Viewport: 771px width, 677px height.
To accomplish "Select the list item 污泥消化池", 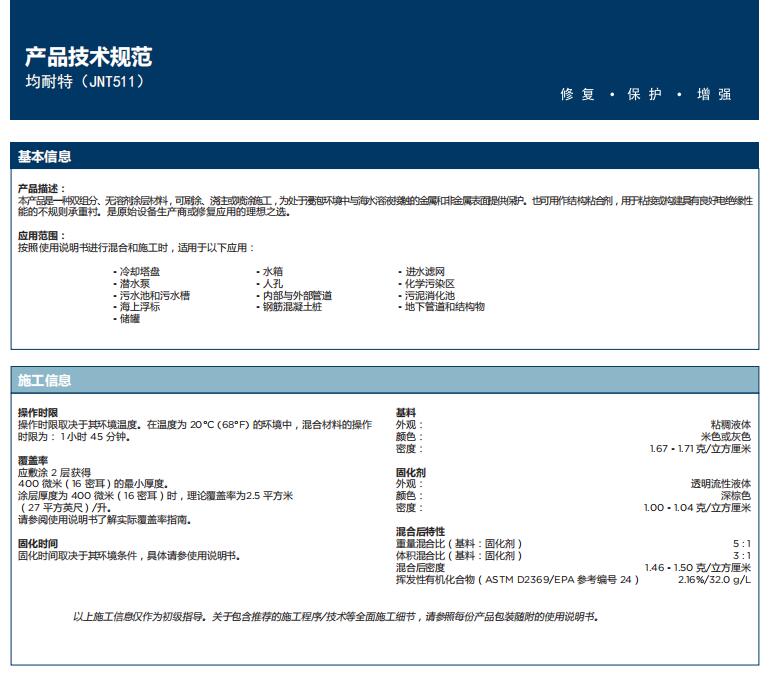I will point(430,295).
